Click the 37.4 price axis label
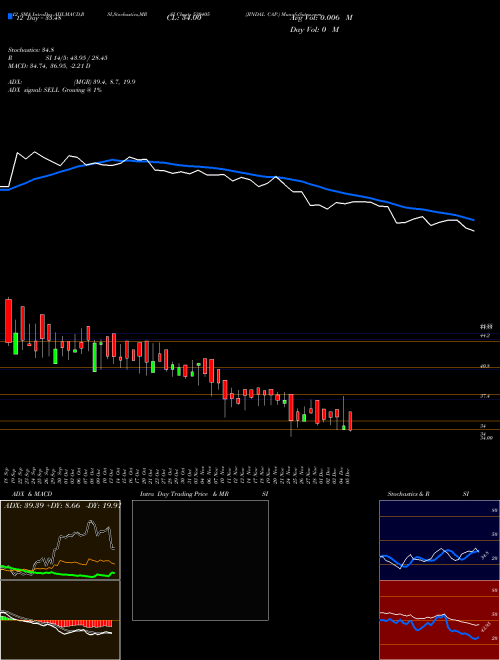Screen dimensions: 500x660 [485, 396]
